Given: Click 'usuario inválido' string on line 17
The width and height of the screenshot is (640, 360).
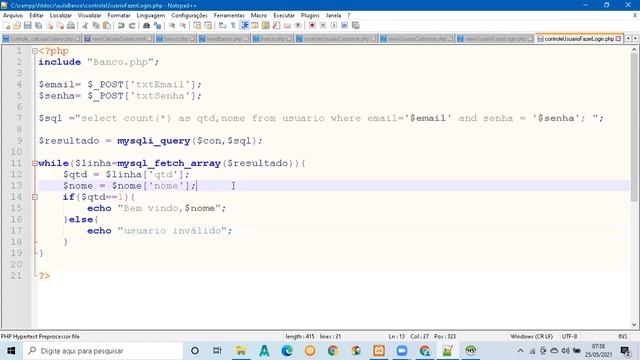Looking at the screenshot, I should tap(172, 231).
